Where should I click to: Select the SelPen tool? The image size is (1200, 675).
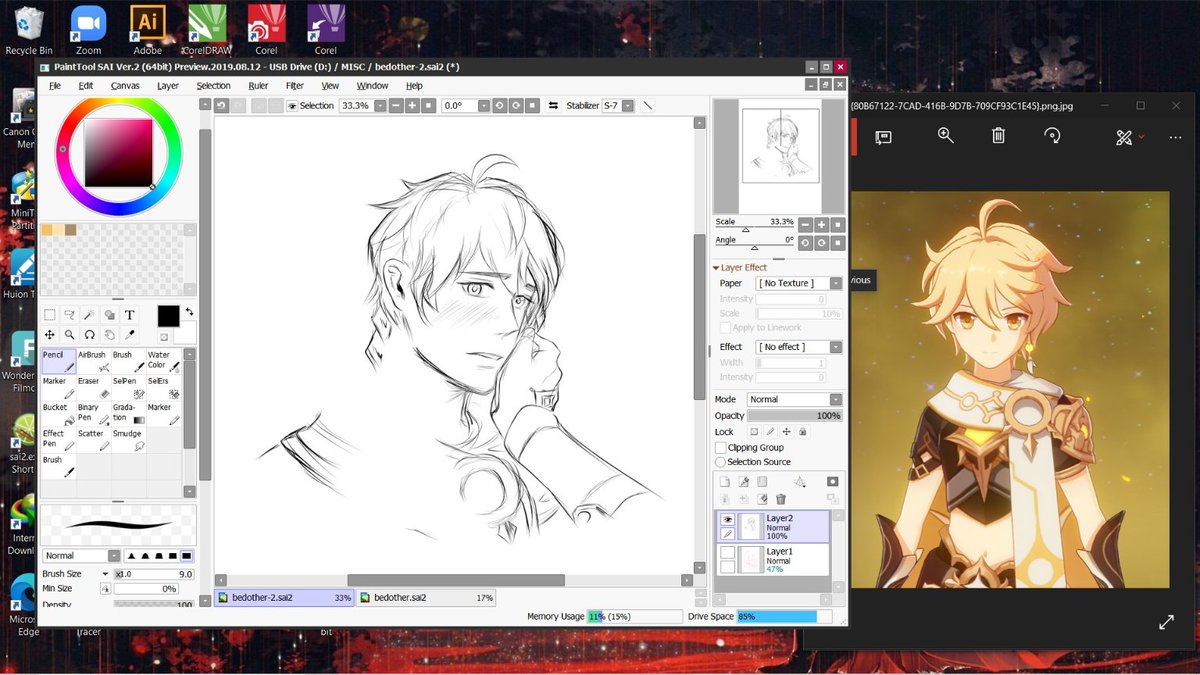128,387
